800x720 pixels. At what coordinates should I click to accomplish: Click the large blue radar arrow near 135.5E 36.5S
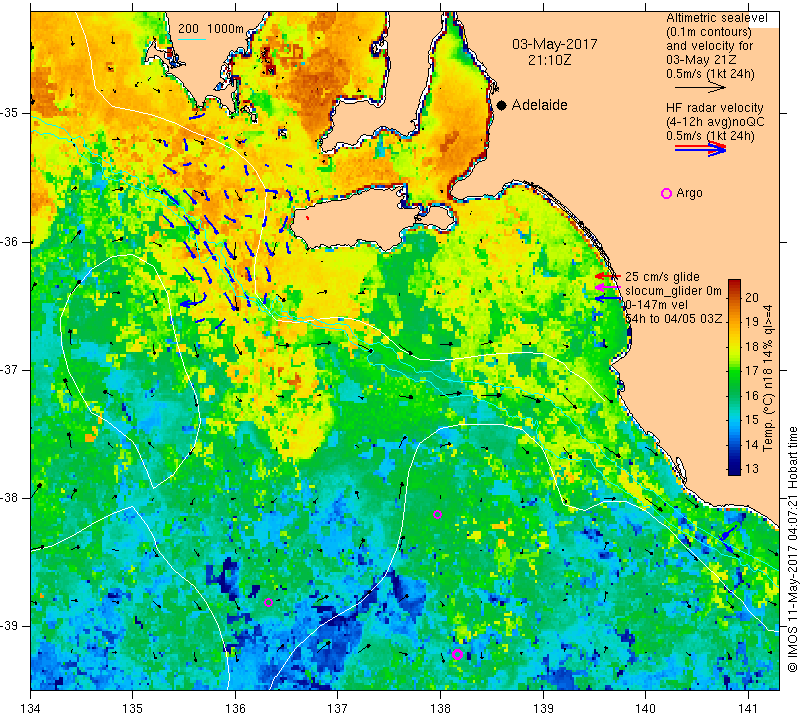tap(193, 301)
